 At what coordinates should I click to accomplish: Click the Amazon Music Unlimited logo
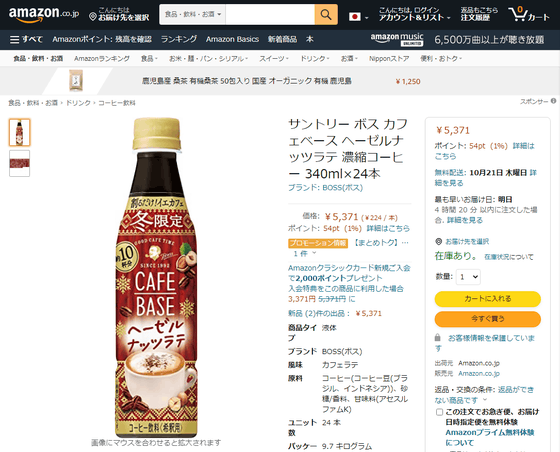[x=397, y=39]
